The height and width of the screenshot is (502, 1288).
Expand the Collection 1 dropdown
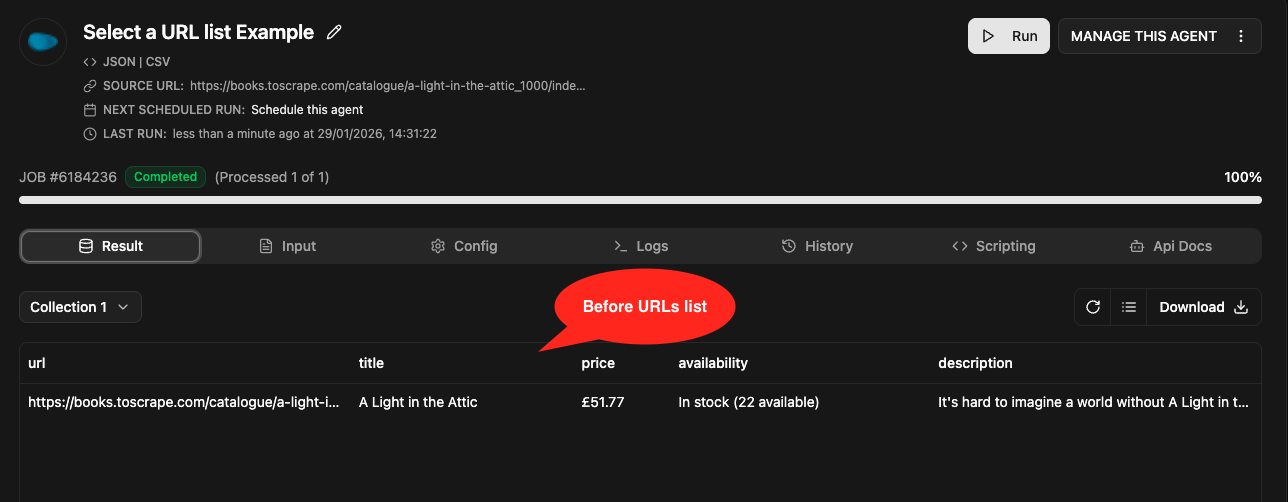[80, 307]
